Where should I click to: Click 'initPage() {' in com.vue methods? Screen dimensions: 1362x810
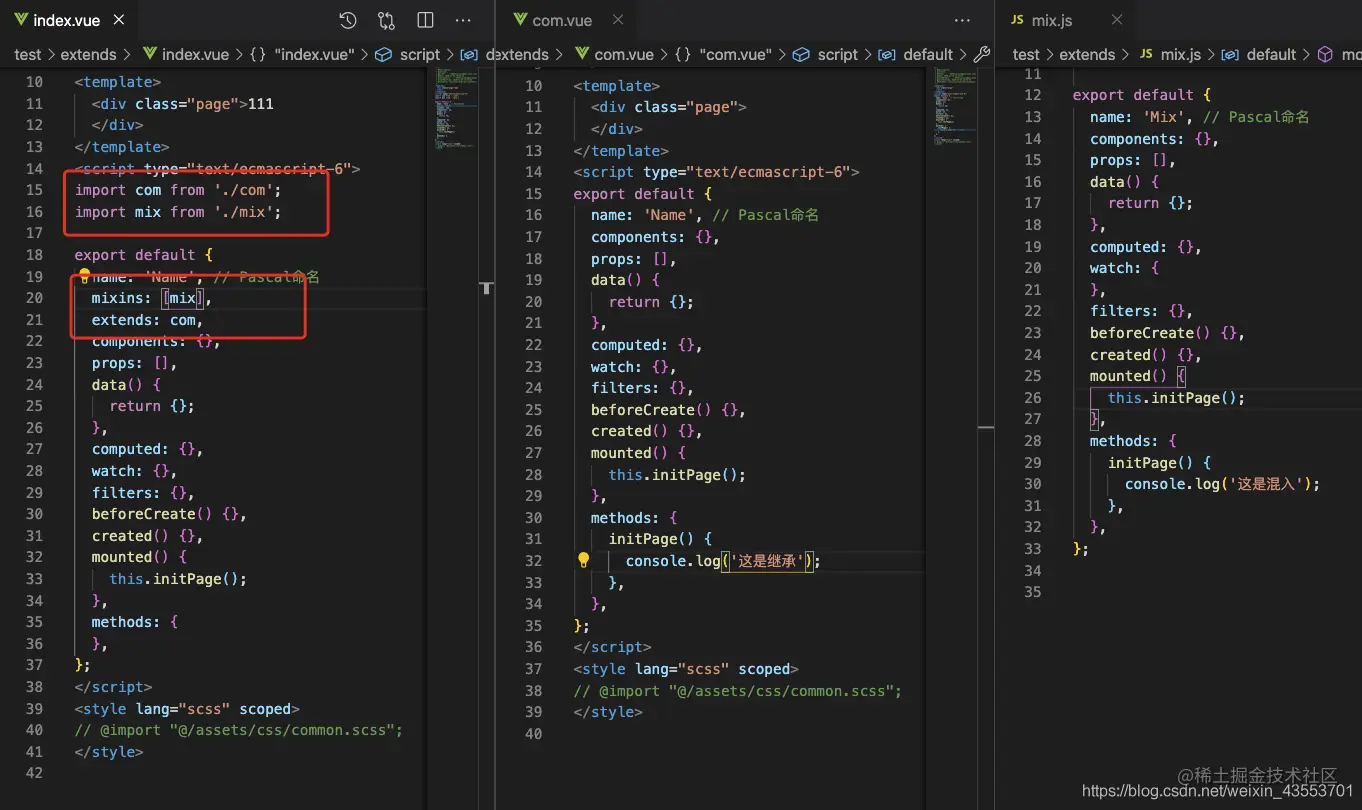[x=661, y=539]
